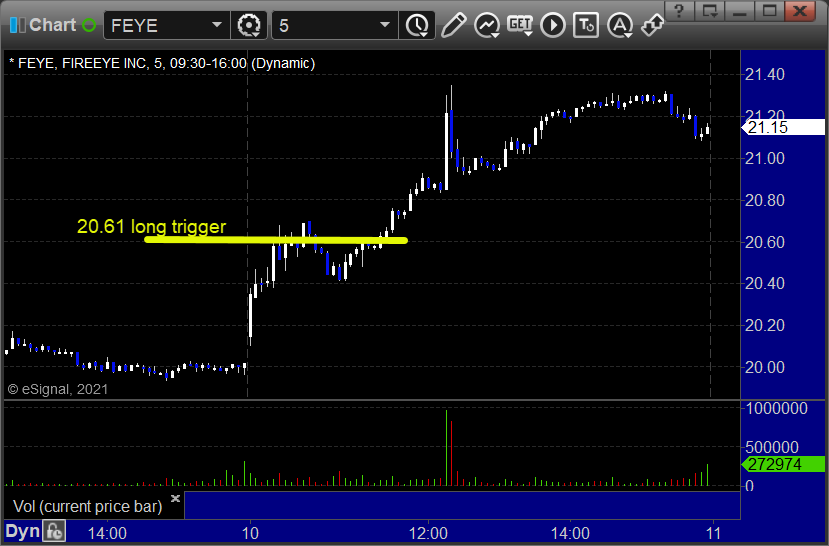Click the 20.60 price axis label

coord(764,242)
